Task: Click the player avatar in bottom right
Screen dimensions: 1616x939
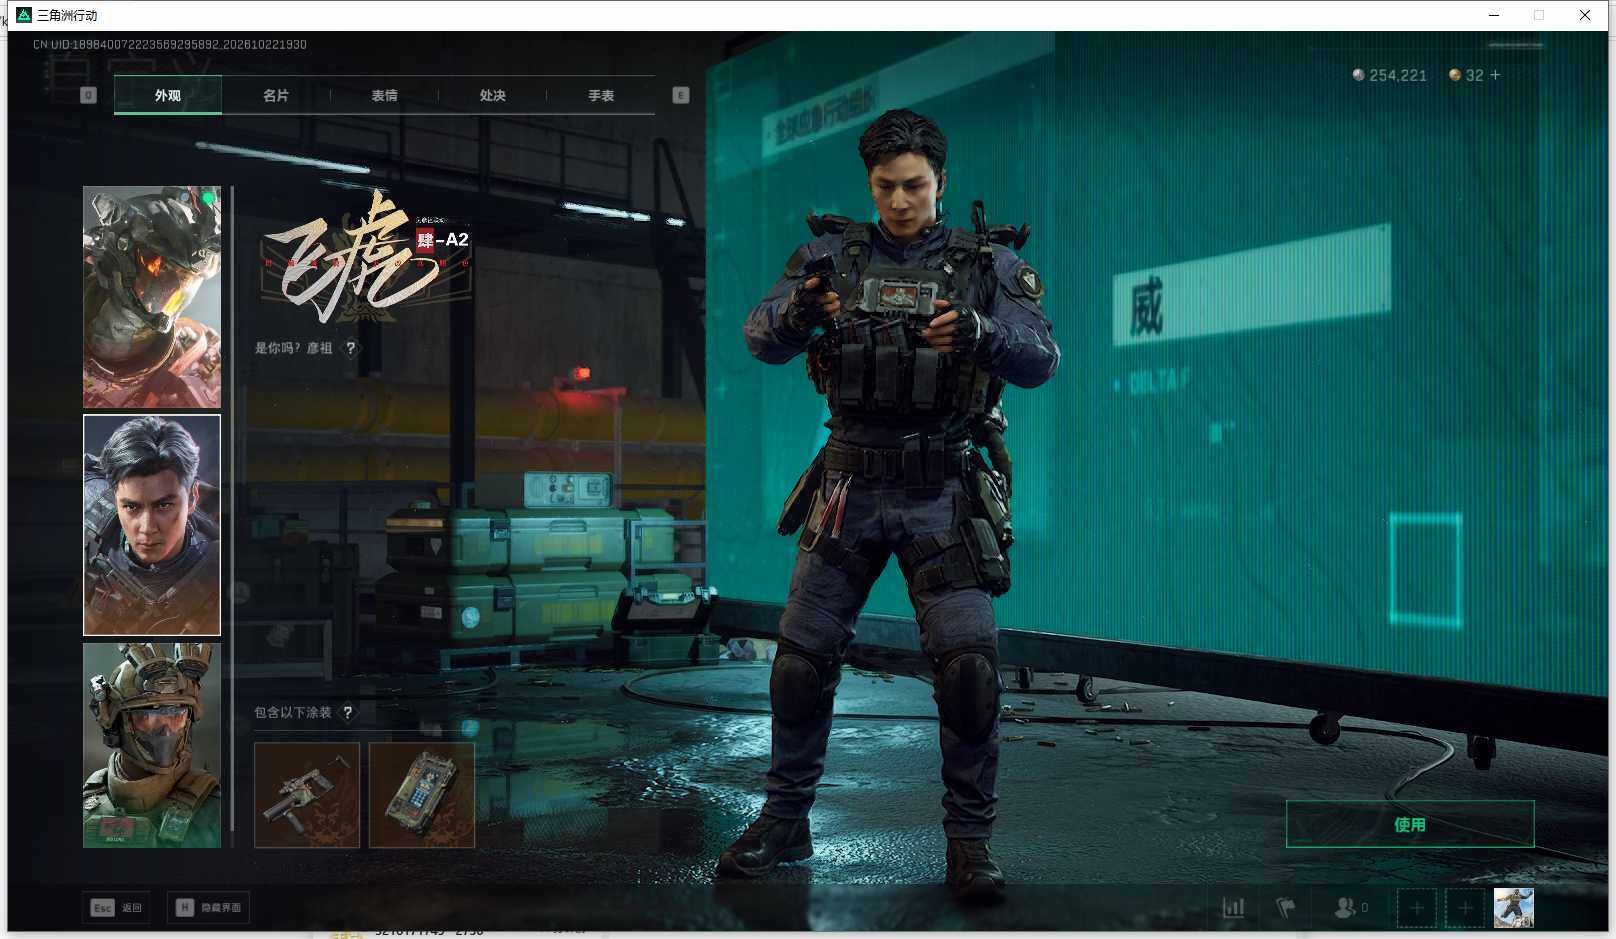Action: [x=1514, y=908]
